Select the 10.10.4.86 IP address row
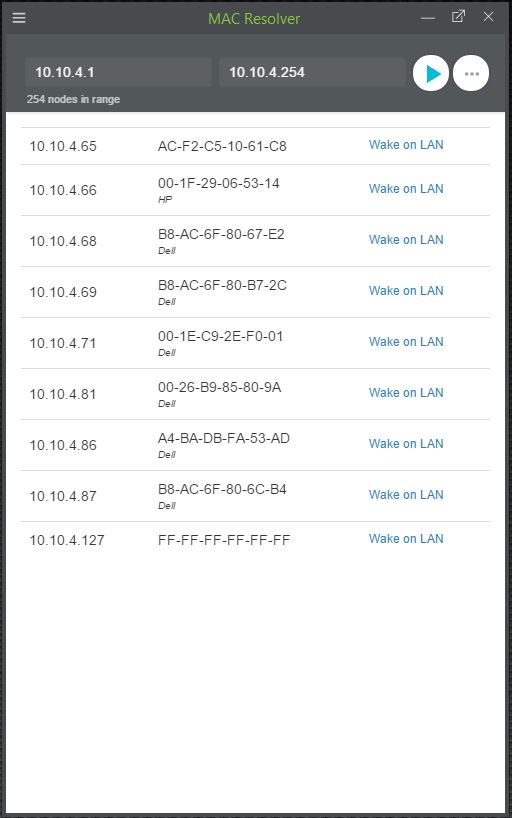 pyautogui.click(x=255, y=445)
